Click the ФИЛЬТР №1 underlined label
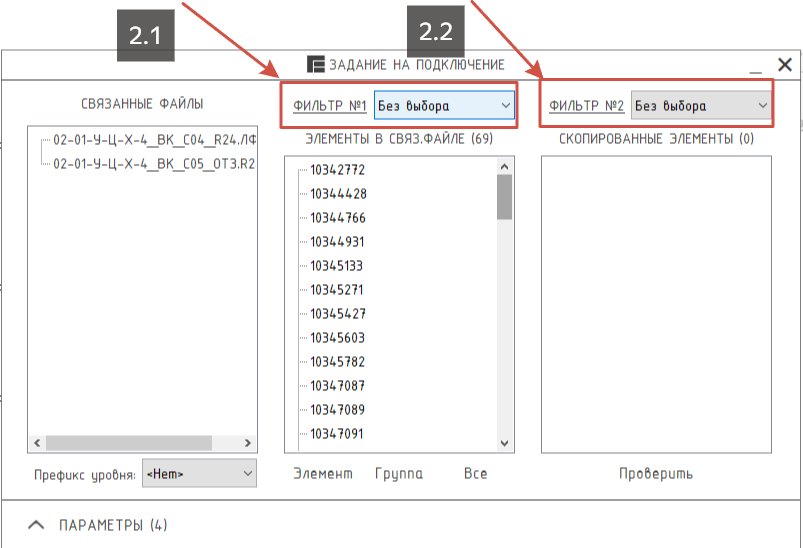The height and width of the screenshot is (548, 803). [330, 106]
